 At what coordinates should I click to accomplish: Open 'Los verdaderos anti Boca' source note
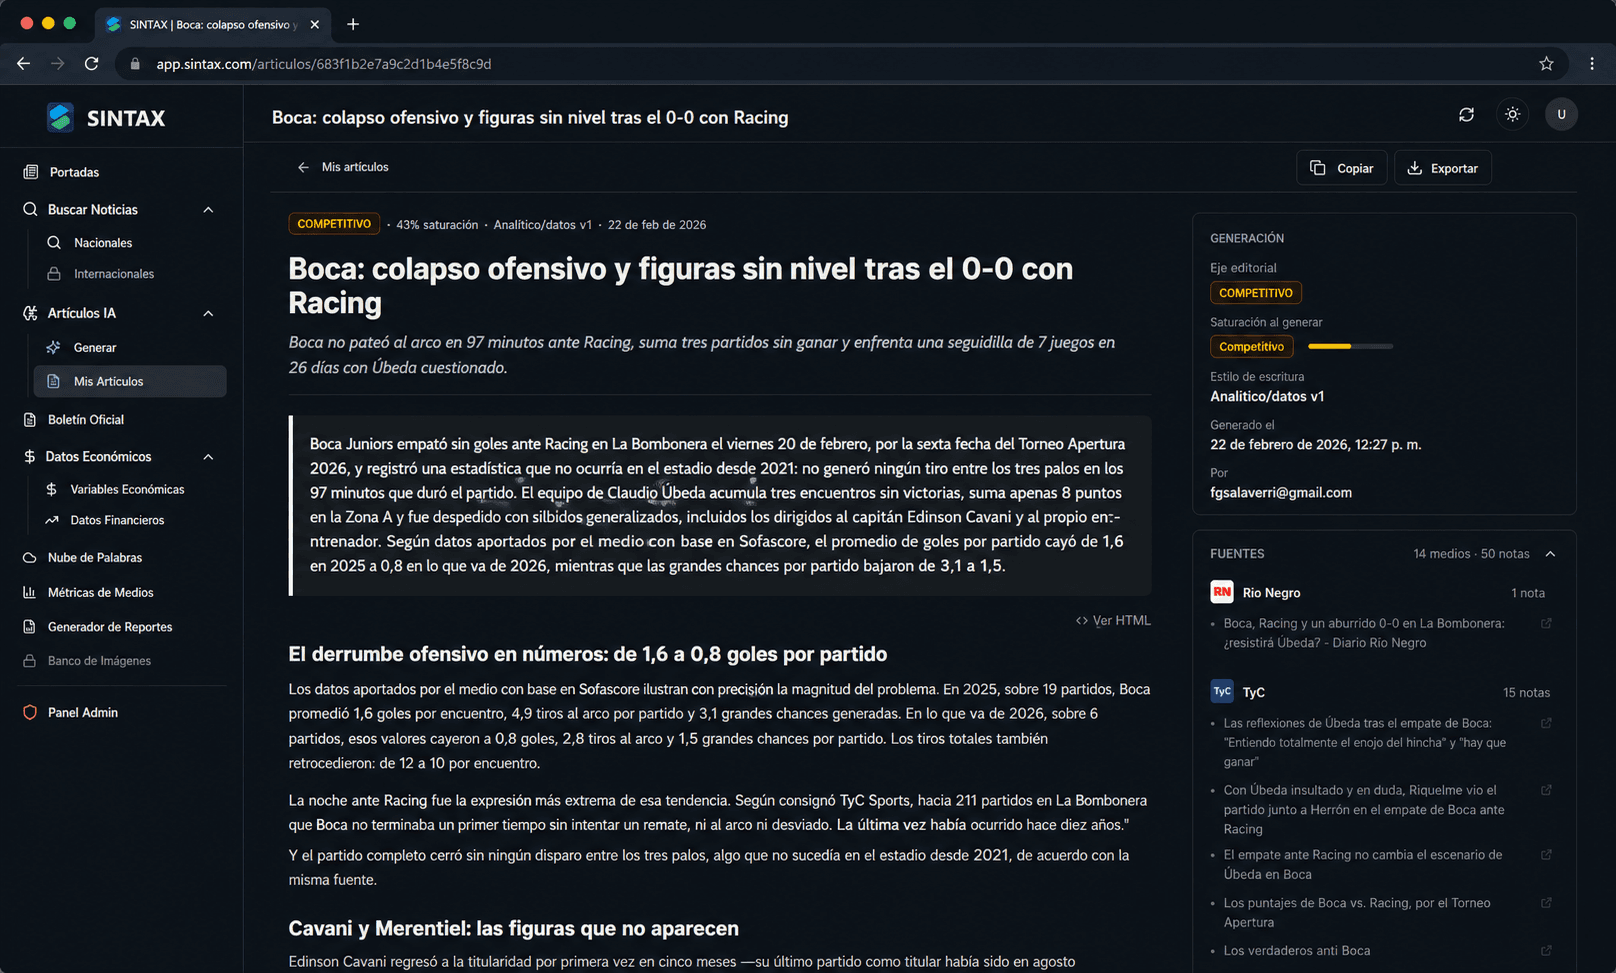[1297, 951]
